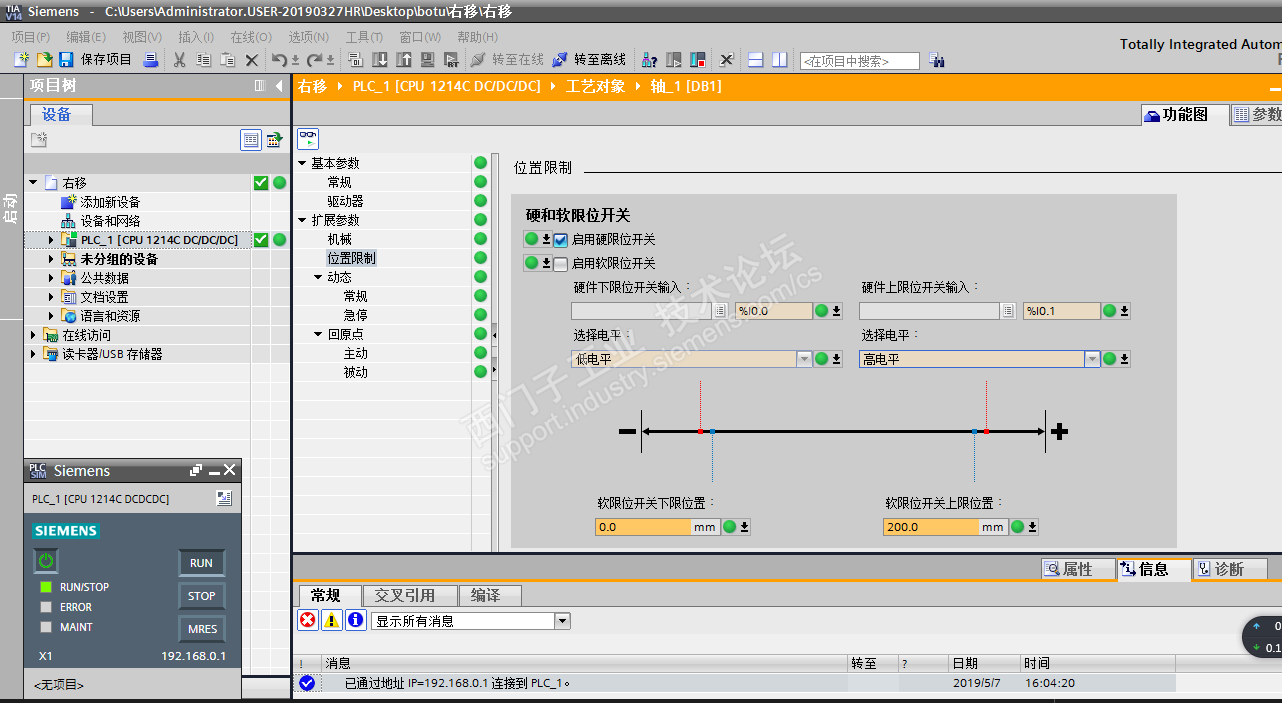Click the stop CPU icon in toolbar
Viewport: 1282px width, 703px height.
tap(697, 60)
